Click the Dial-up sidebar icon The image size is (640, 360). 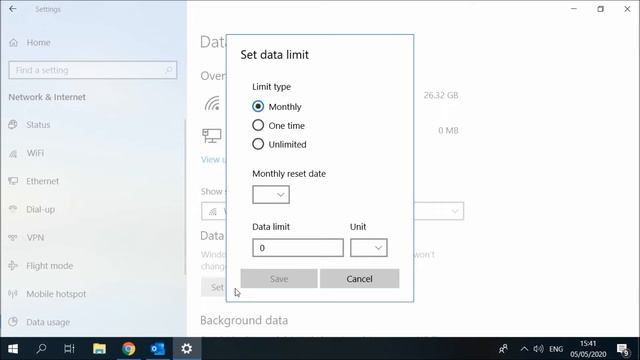(13, 209)
